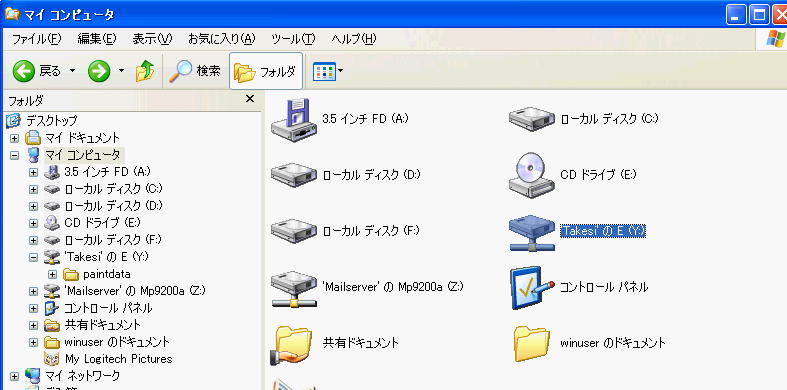Image resolution: width=787 pixels, height=390 pixels.
Task: Open the 表示(V) menu
Action: (152, 39)
